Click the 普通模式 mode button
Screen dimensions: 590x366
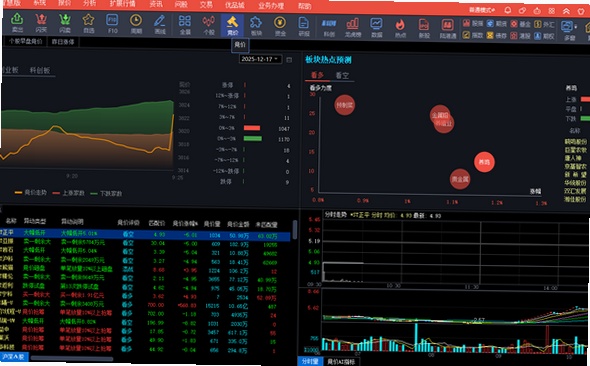click(x=482, y=10)
